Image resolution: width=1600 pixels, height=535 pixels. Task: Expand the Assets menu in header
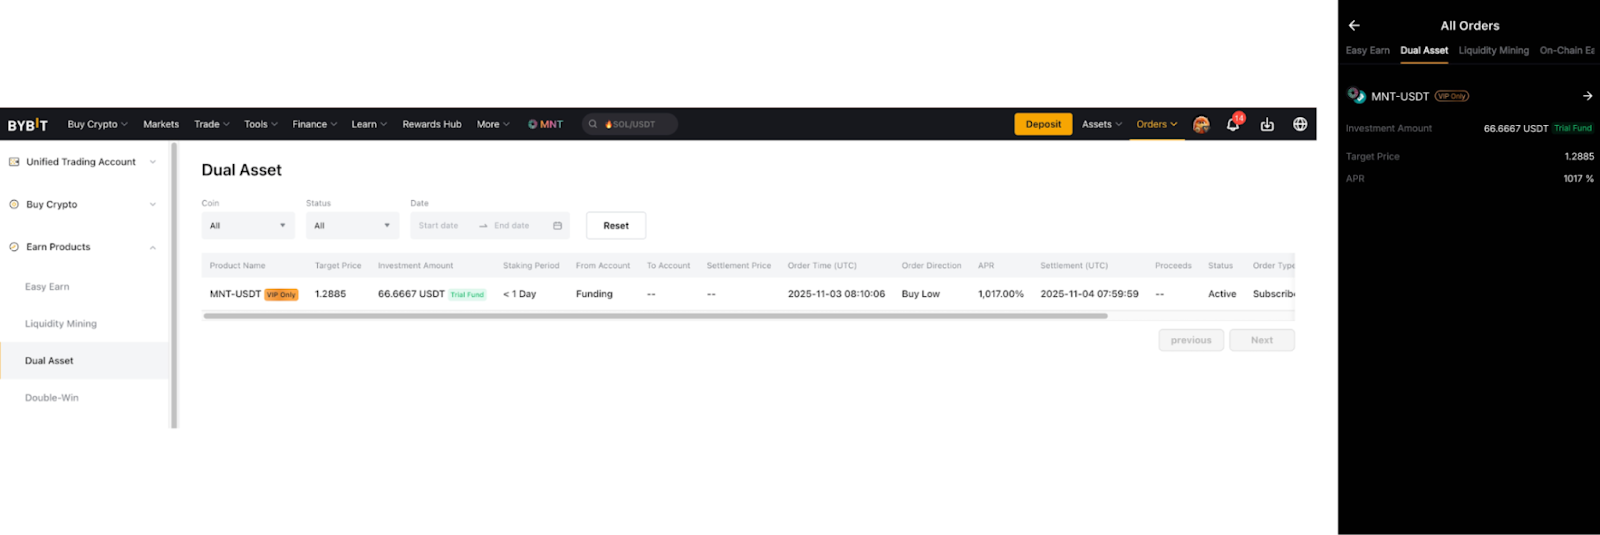[x=1101, y=124]
